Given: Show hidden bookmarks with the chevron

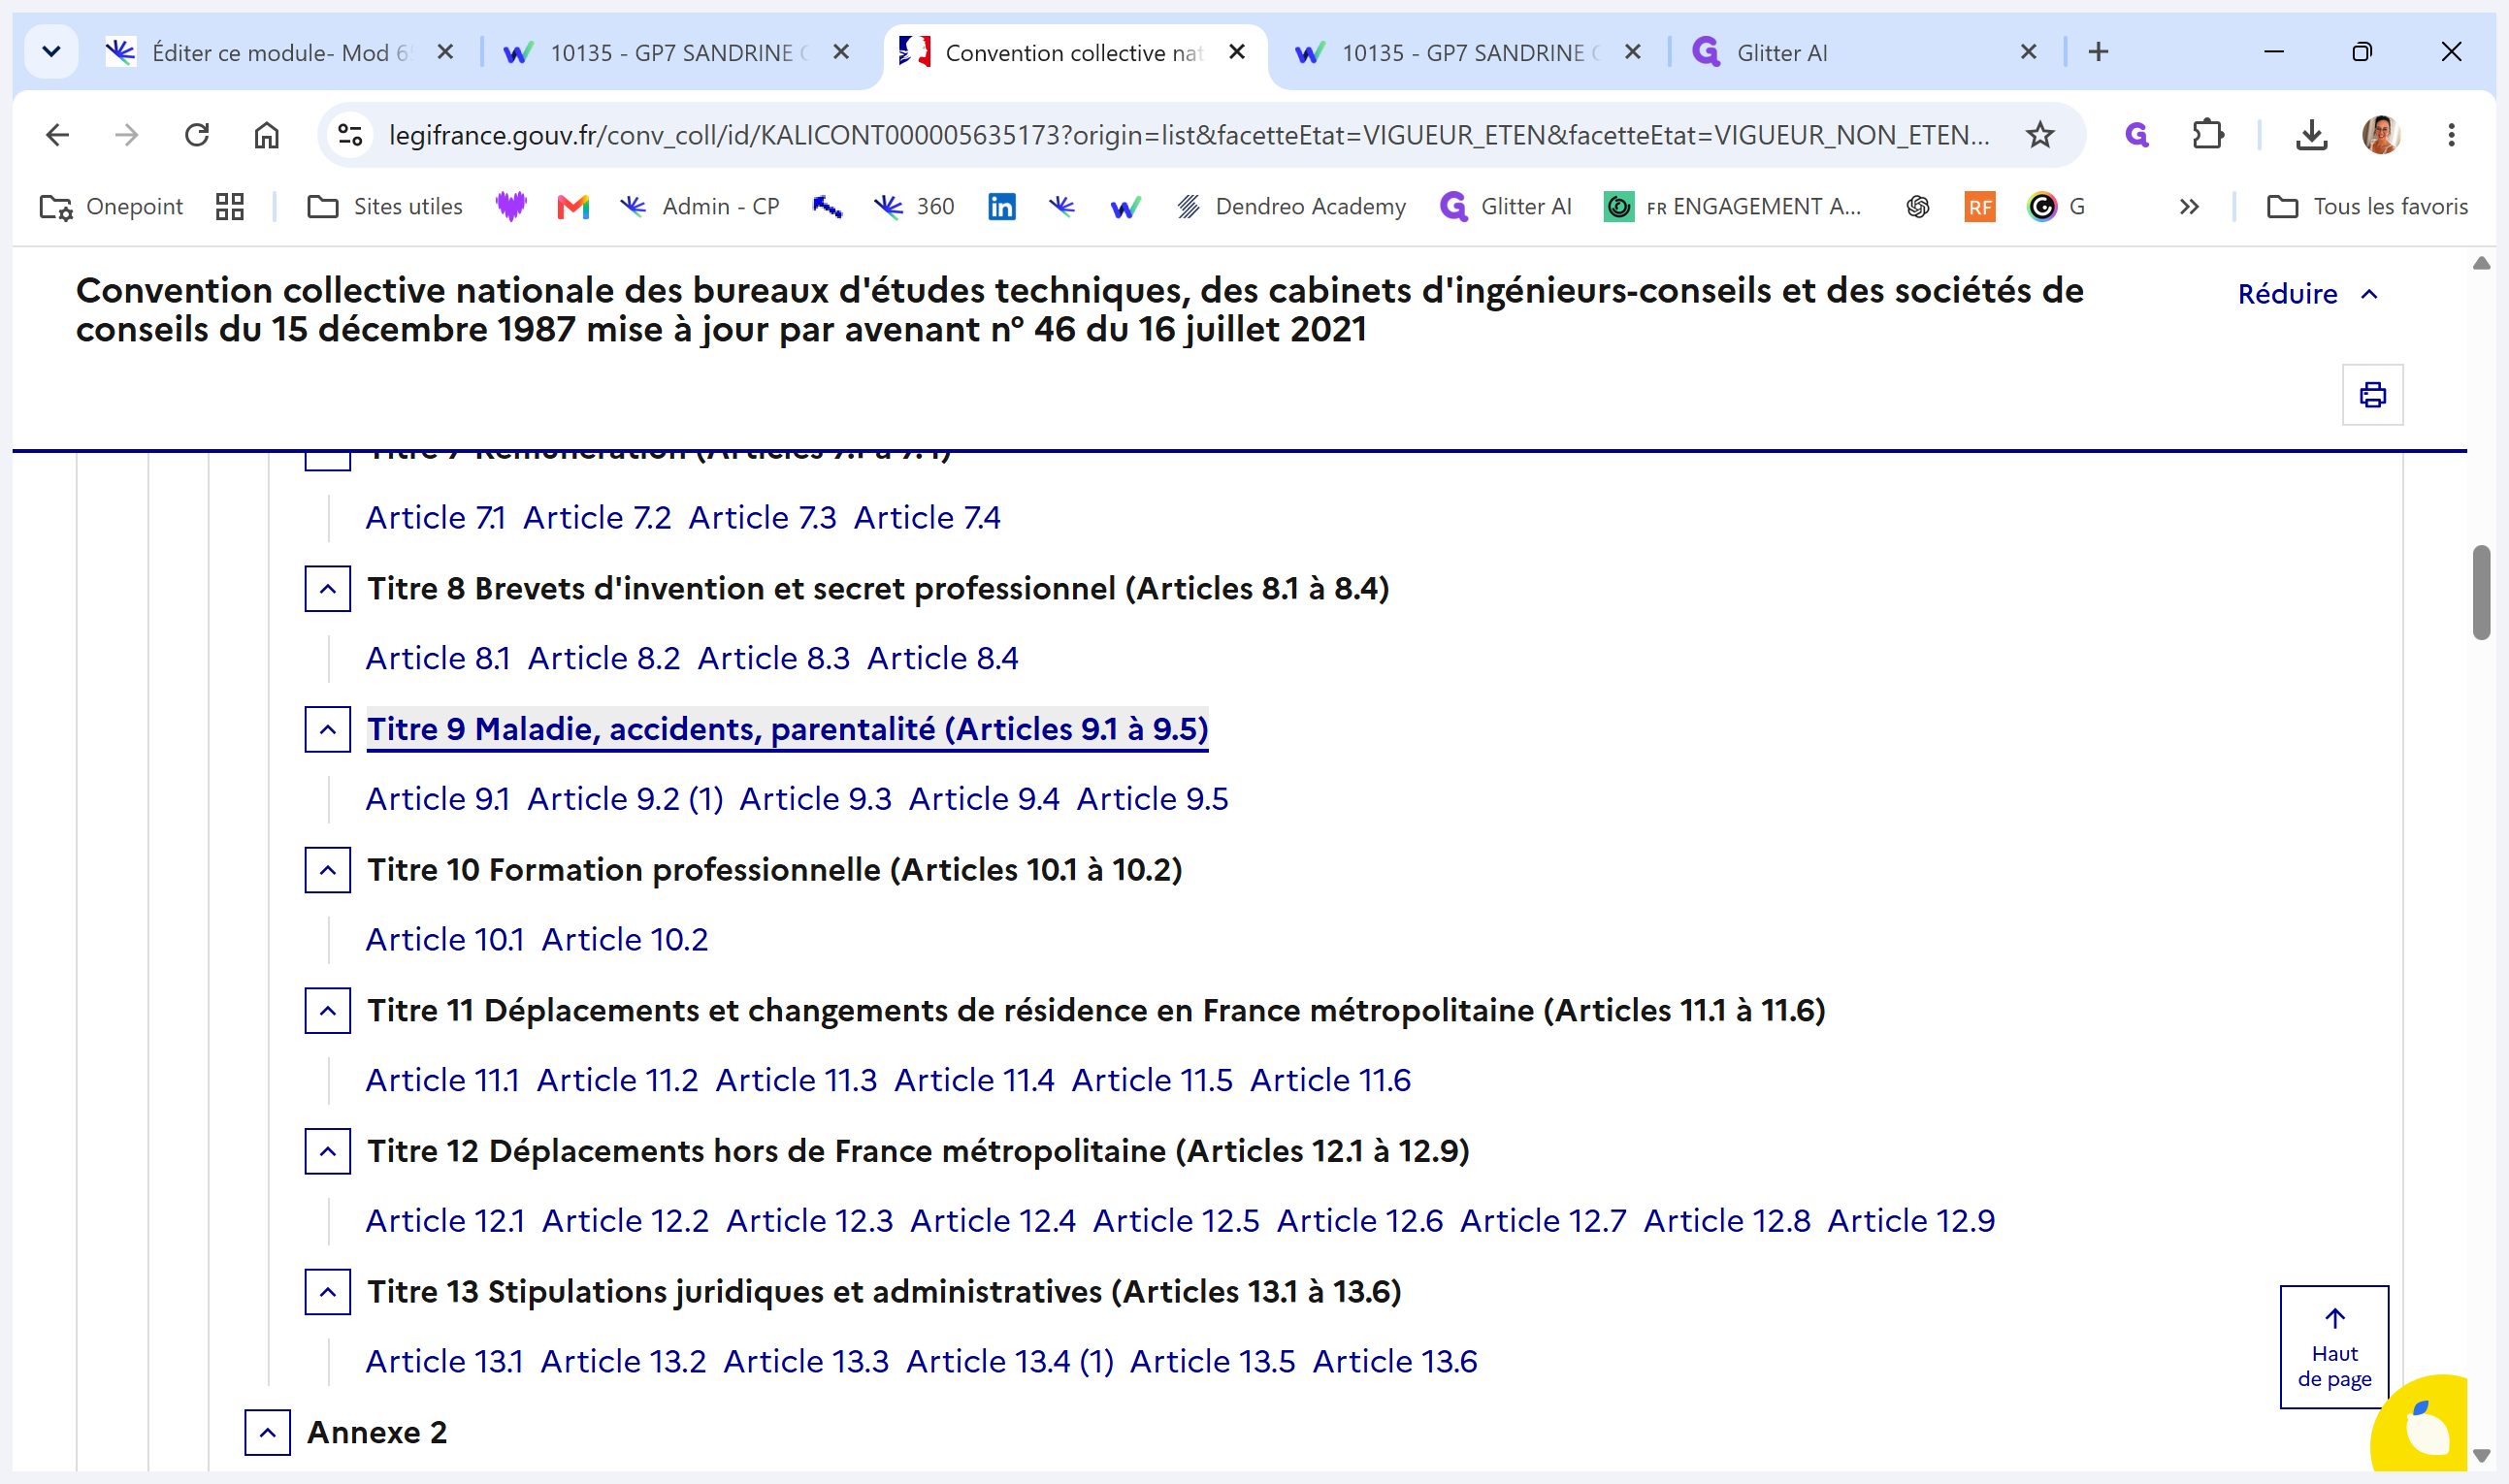Looking at the screenshot, I should click(2189, 207).
